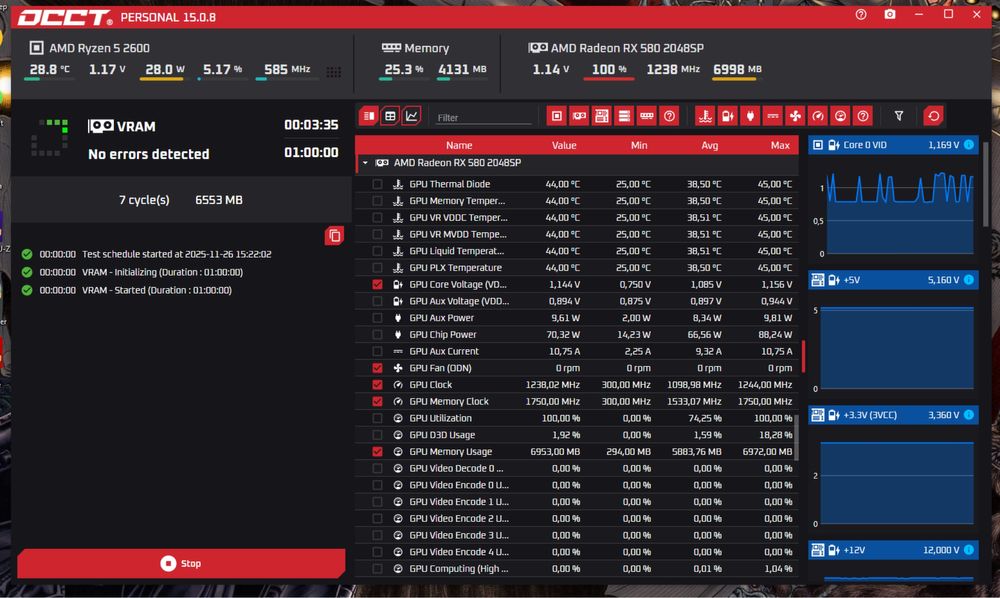Uncheck GPU Core Voltage checkbox
Viewport: 1000px width, 598px height.
click(378, 284)
